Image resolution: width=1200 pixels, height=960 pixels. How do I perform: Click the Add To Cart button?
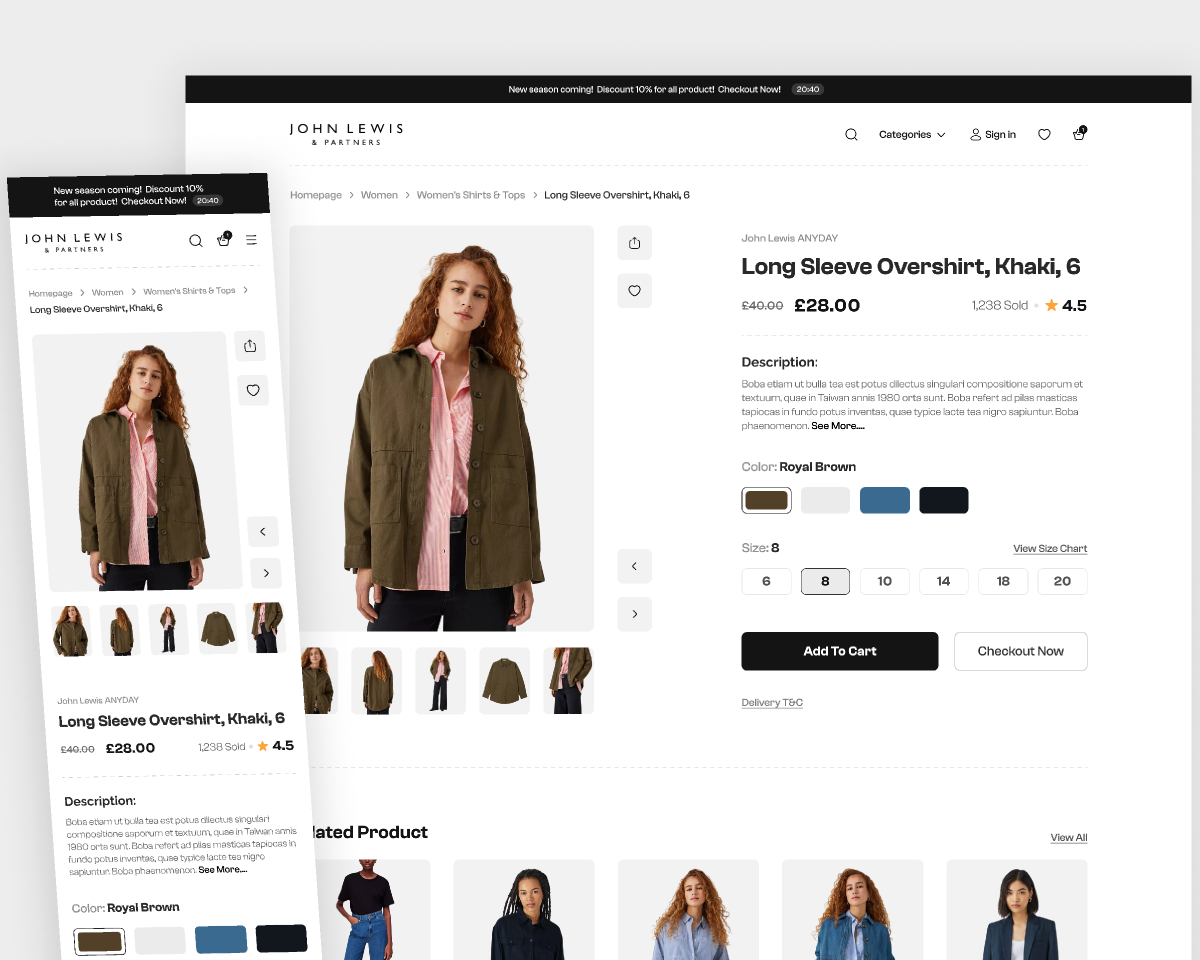(x=839, y=651)
